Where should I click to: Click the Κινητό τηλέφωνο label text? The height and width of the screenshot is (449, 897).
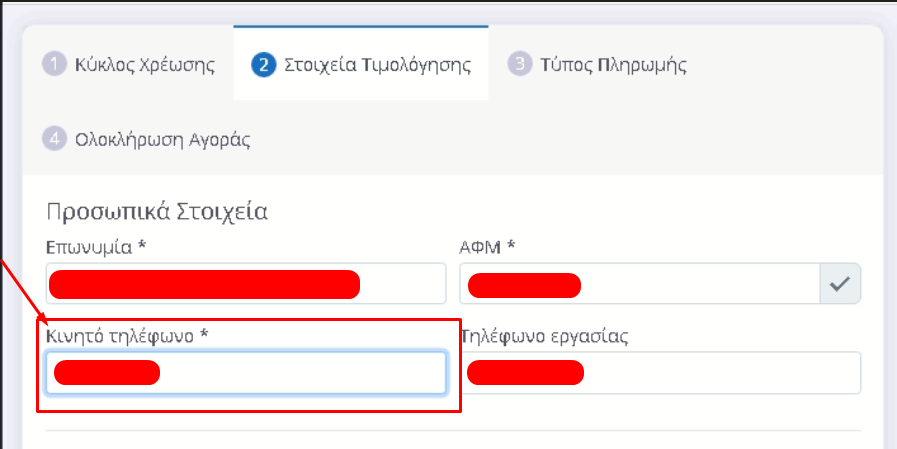[120, 336]
